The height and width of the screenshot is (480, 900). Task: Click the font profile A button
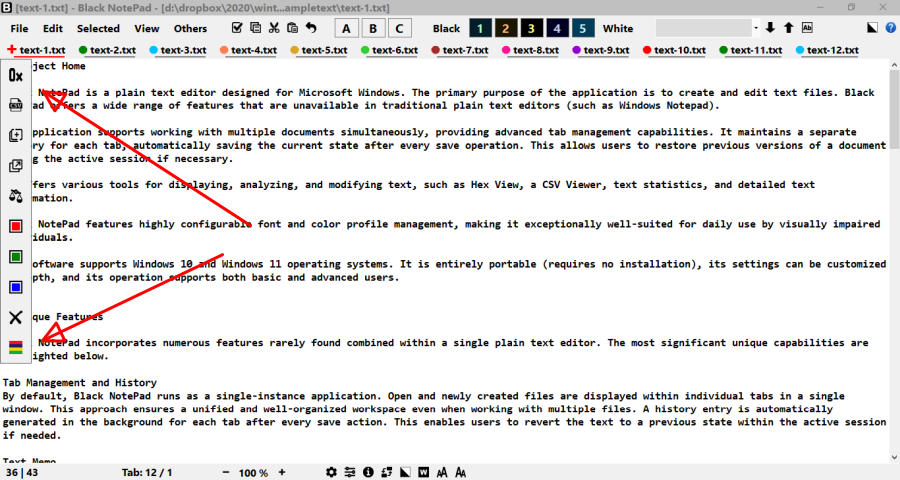pos(346,28)
